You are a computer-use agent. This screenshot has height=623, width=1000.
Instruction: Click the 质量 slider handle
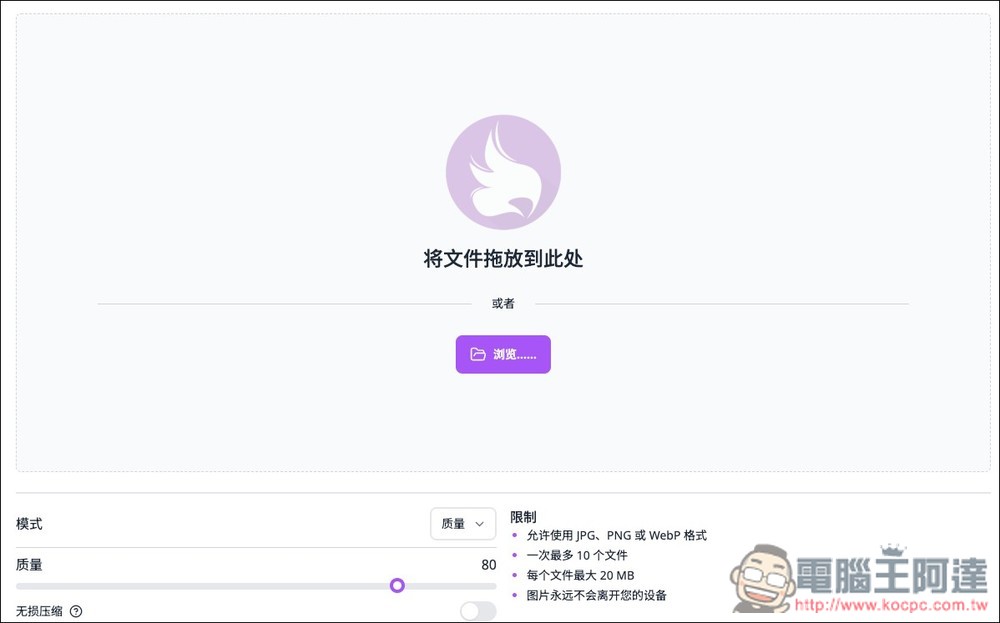tap(397, 585)
